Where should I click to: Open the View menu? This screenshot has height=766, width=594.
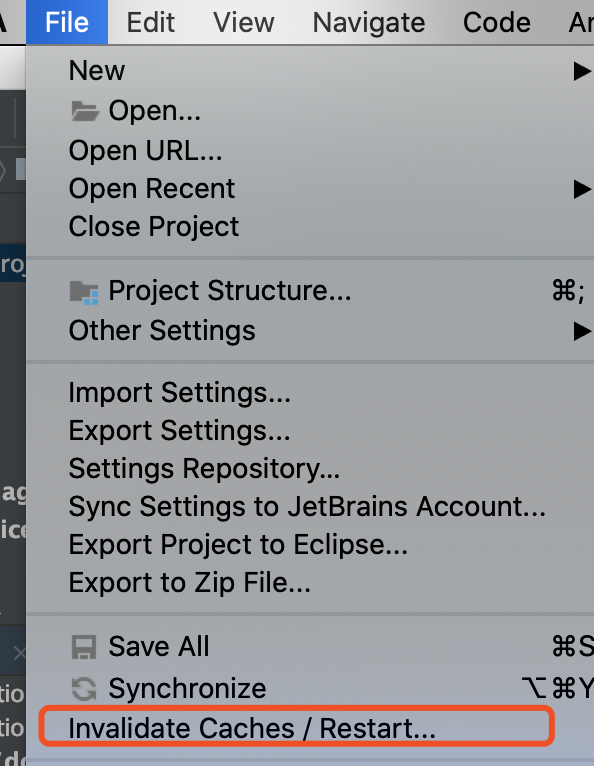coord(244,22)
